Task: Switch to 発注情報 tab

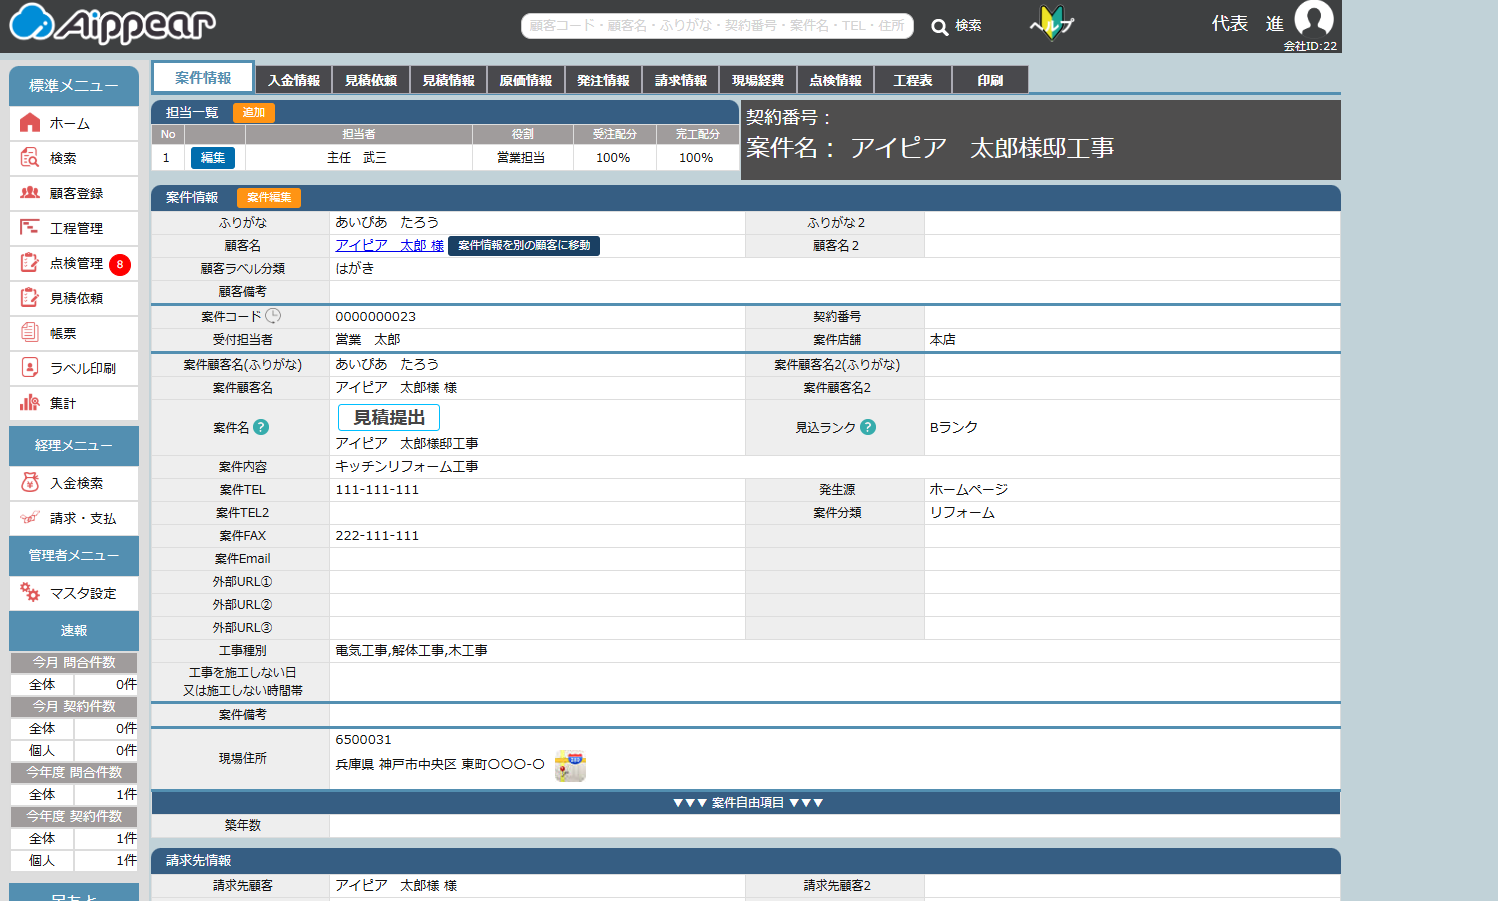Action: coord(603,80)
